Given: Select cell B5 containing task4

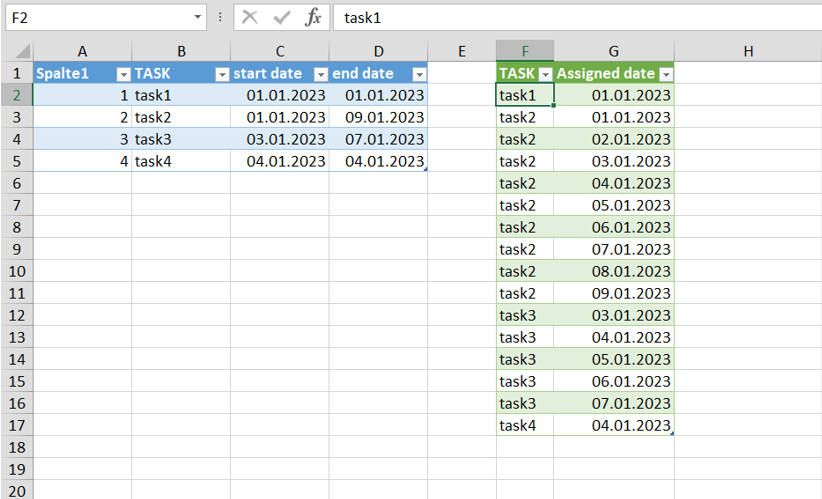Looking at the screenshot, I should (181, 161).
